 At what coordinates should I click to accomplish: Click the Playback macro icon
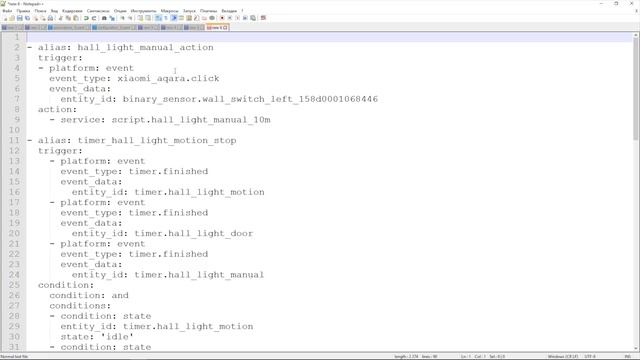(x=237, y=18)
